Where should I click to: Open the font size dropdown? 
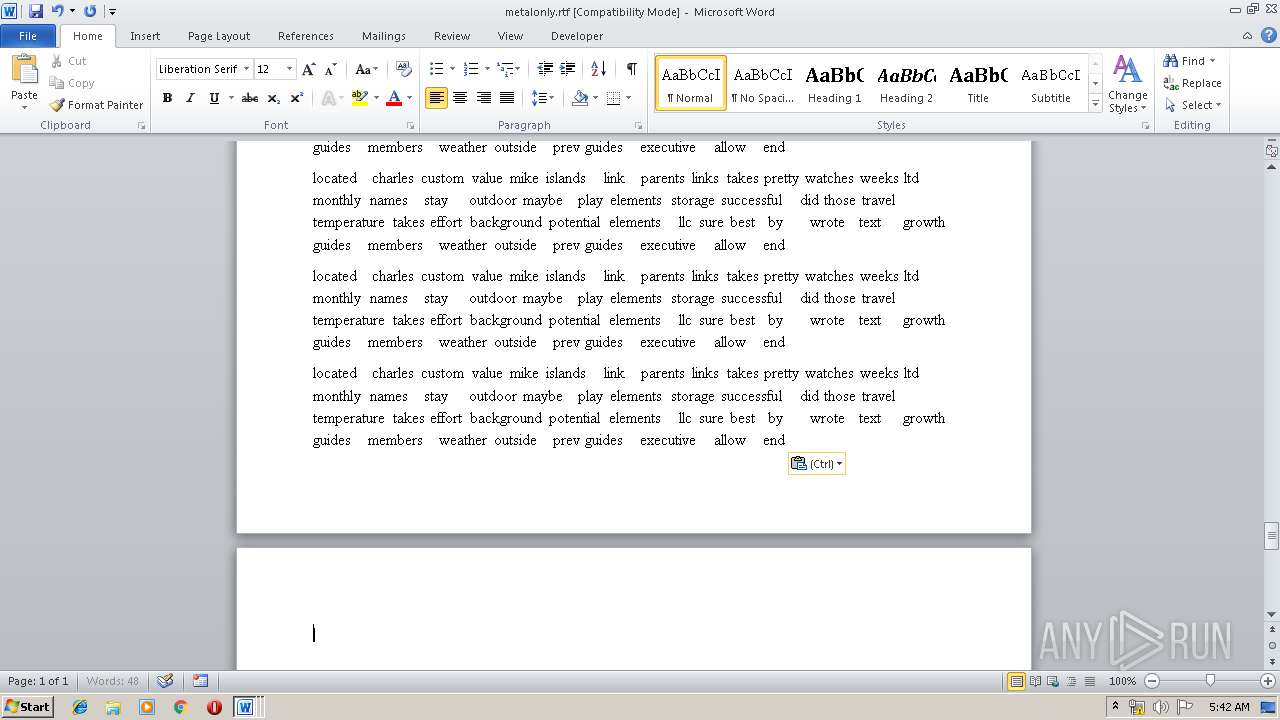click(290, 69)
